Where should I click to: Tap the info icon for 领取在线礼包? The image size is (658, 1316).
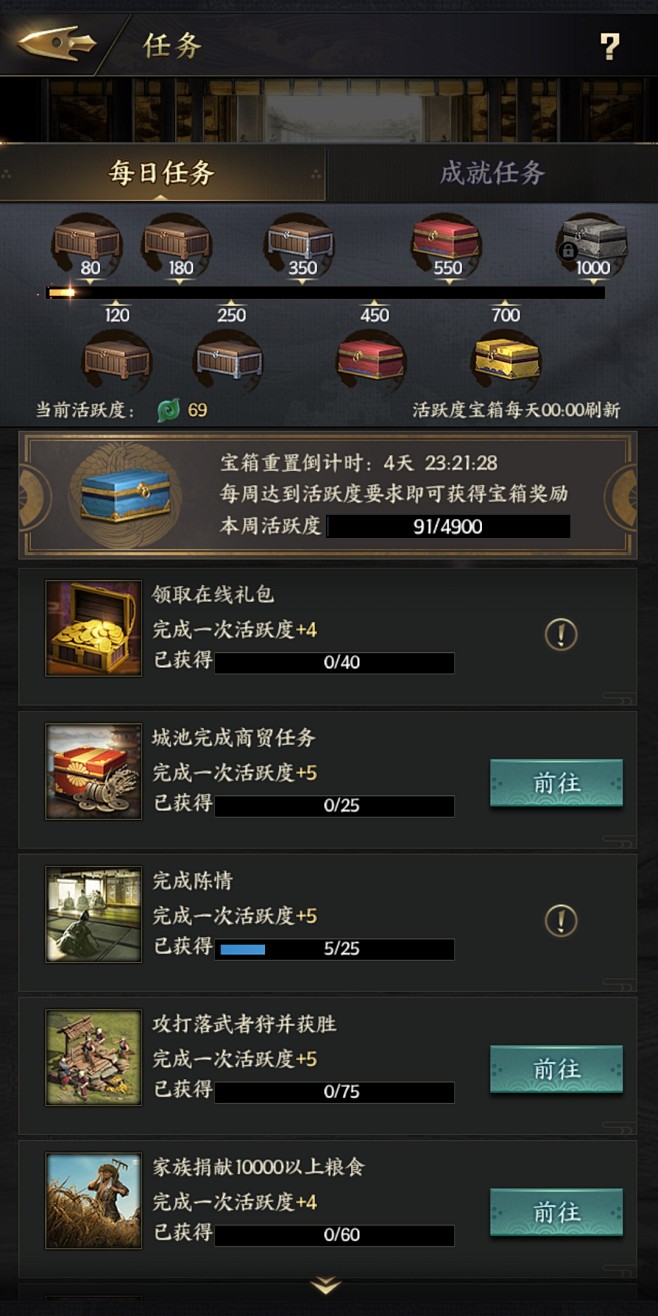click(x=561, y=633)
